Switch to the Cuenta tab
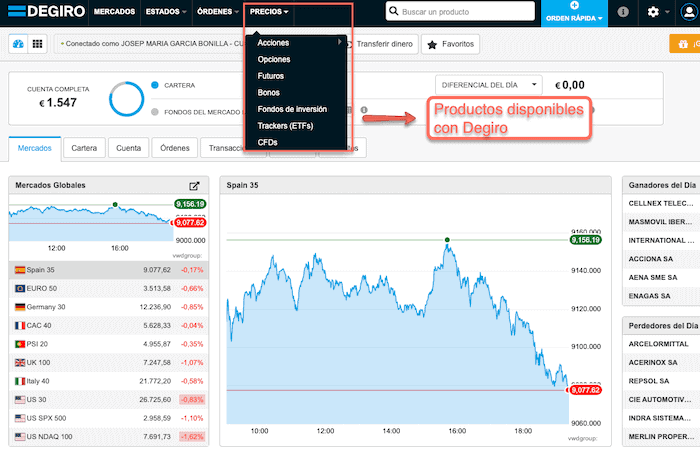Image resolution: width=700 pixels, height=450 pixels. click(129, 148)
